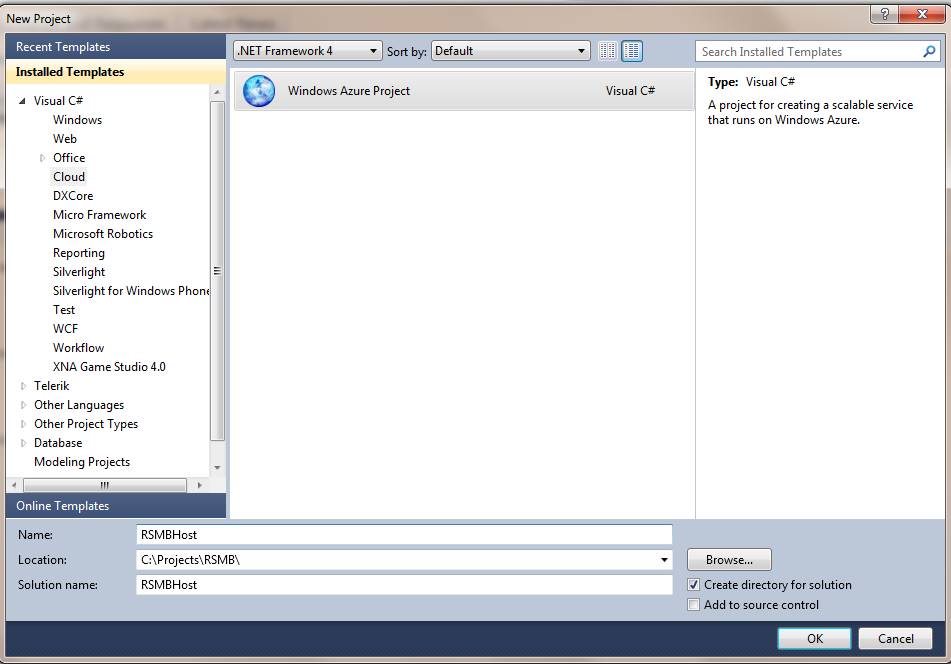The width and height of the screenshot is (951, 664).
Task: Select the Modeling Projects category
Action: click(x=82, y=462)
